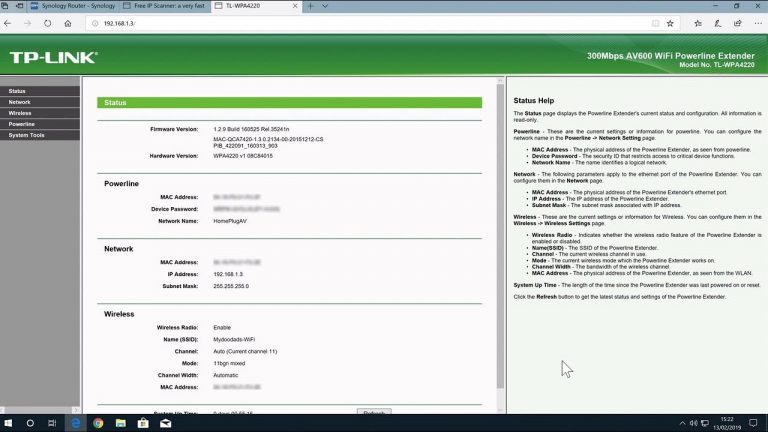Screen dimensions: 768x432
Task: Open the Mail app from taskbar
Action: [x=166, y=423]
